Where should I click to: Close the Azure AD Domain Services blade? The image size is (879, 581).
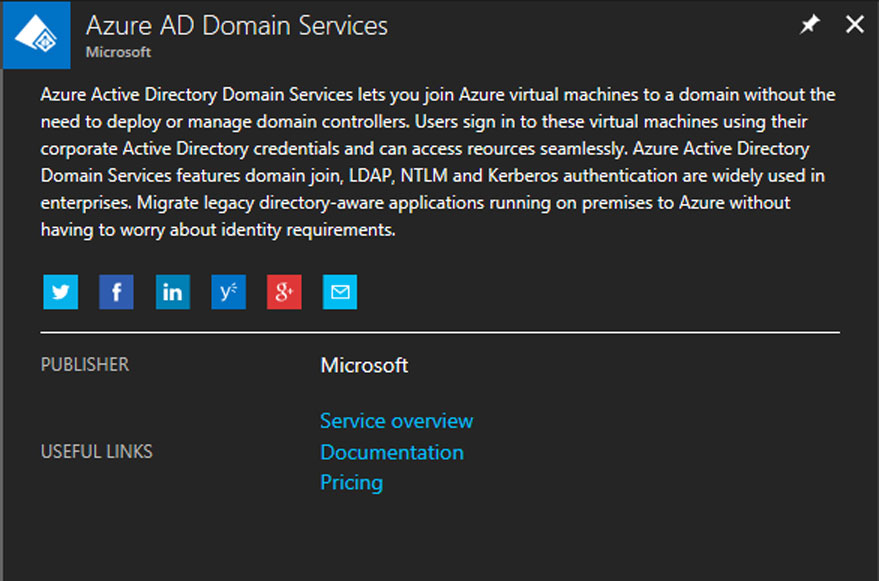click(855, 24)
